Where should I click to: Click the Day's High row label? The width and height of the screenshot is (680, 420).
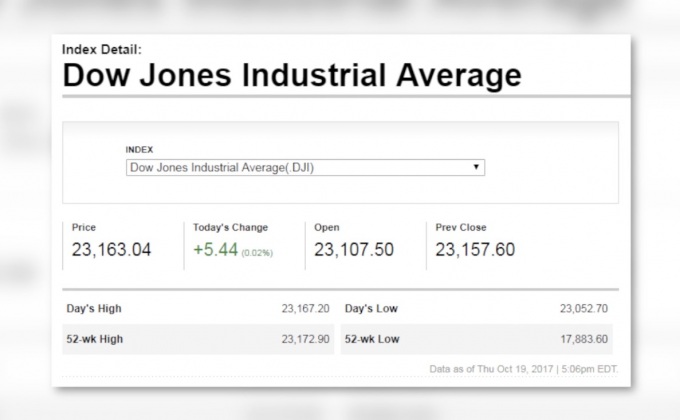click(x=93, y=309)
